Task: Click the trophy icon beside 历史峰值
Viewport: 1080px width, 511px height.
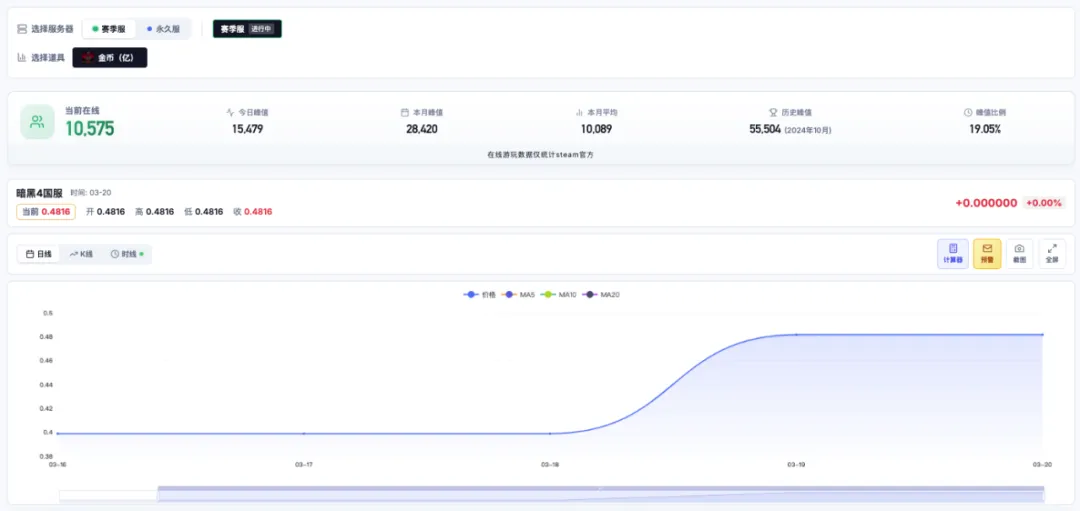Action: point(773,112)
